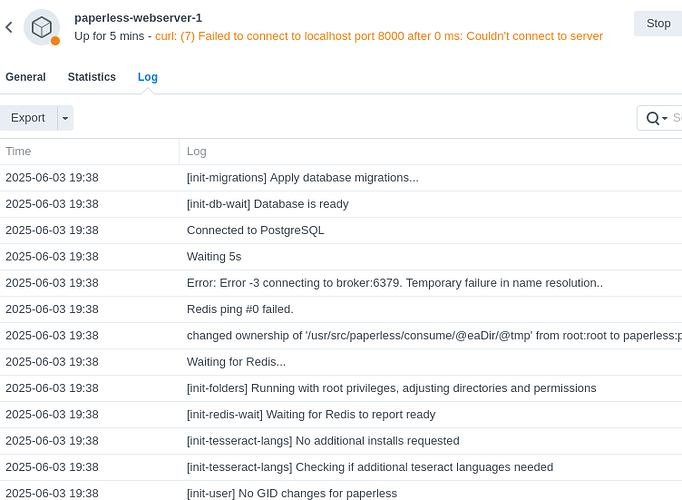682x500 pixels.
Task: Select '[init-user] No GID changes' log entry
Action: coord(341,491)
